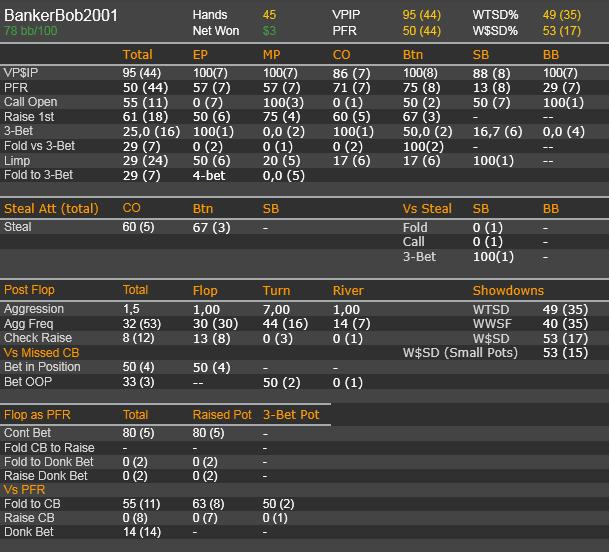Click the Donk Bet row label at the bottom

pos(29,532)
